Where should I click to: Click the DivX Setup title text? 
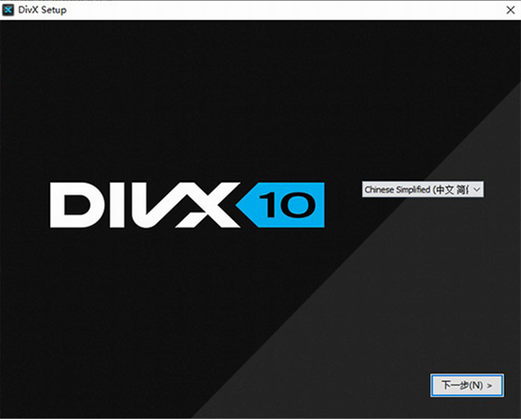click(42, 10)
